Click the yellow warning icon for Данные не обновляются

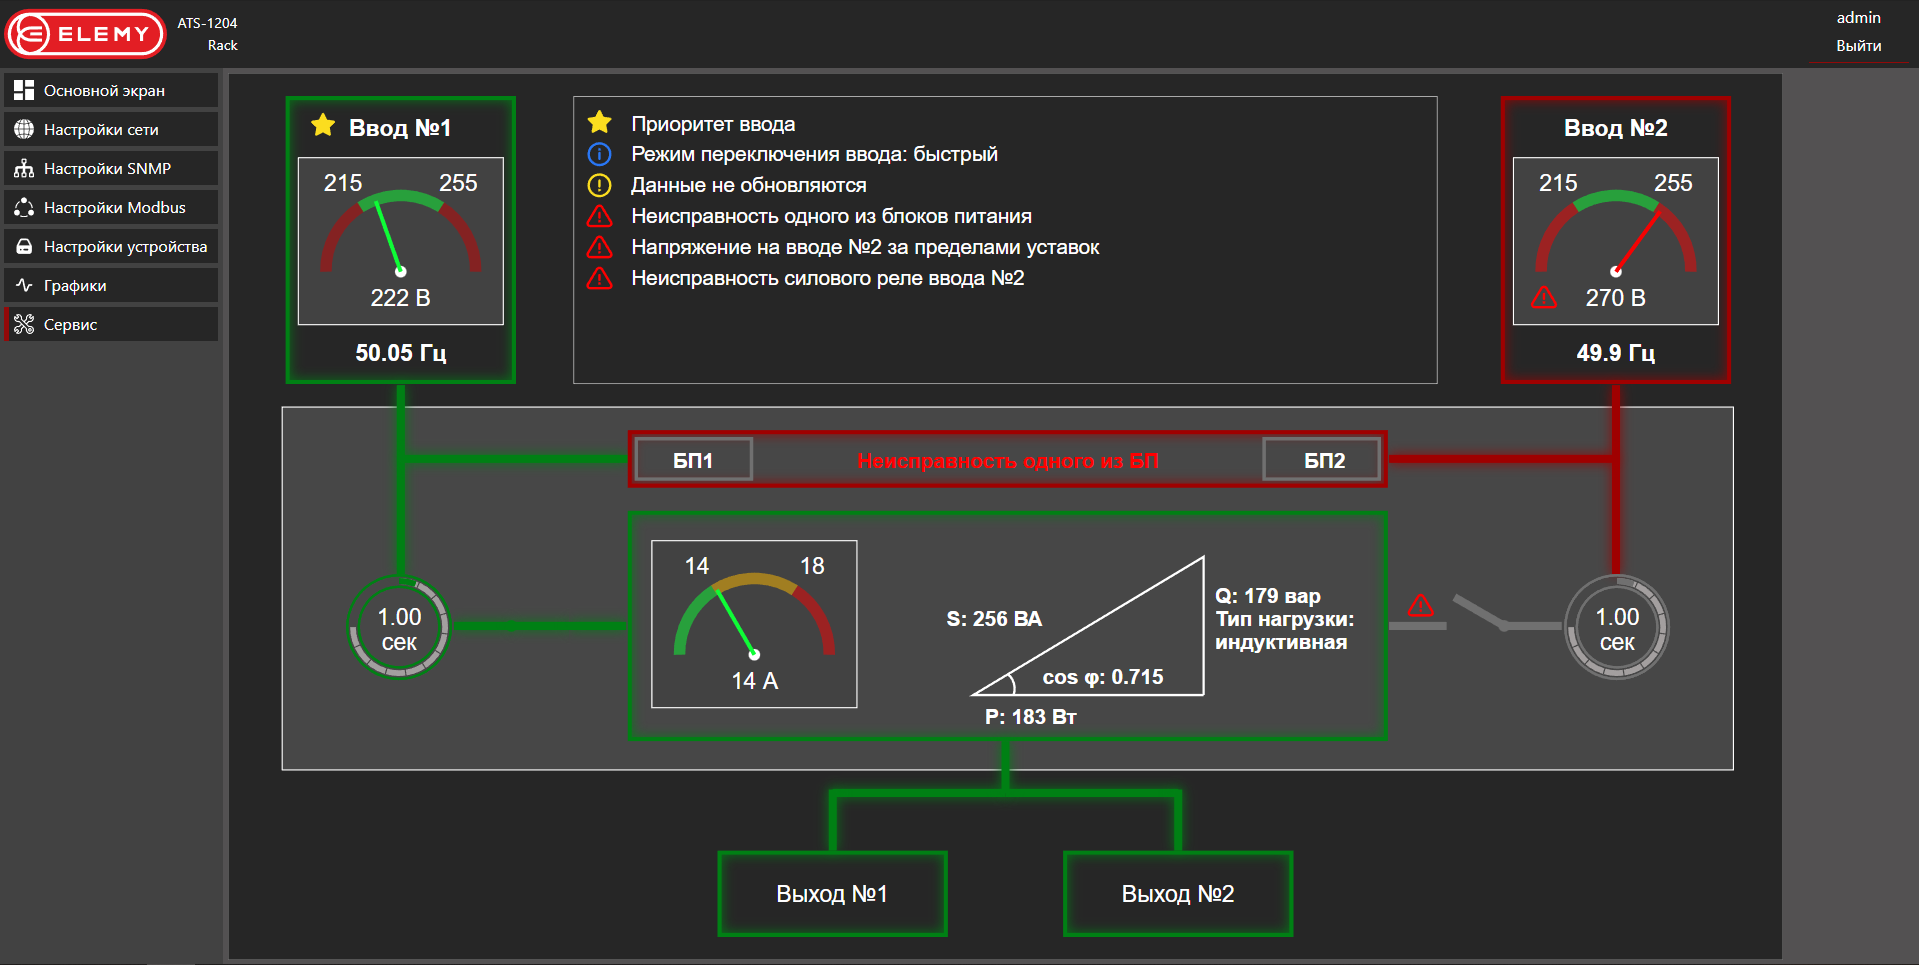[x=599, y=185]
